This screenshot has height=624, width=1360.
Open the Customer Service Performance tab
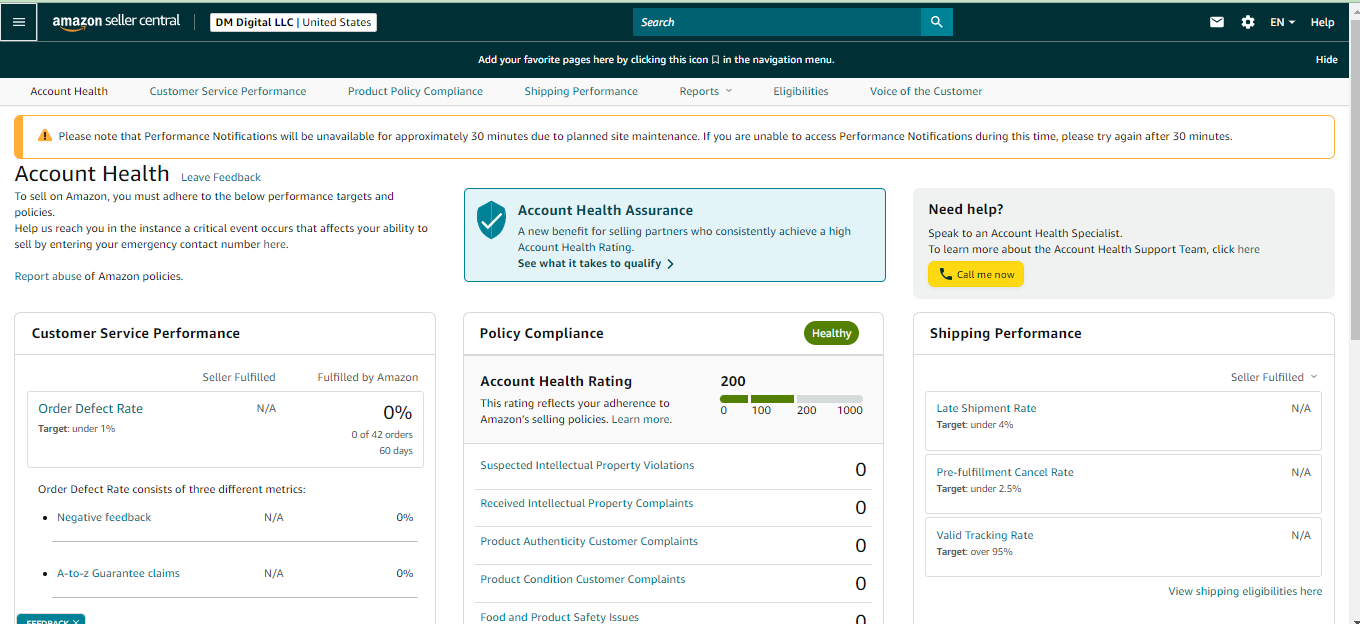click(228, 91)
